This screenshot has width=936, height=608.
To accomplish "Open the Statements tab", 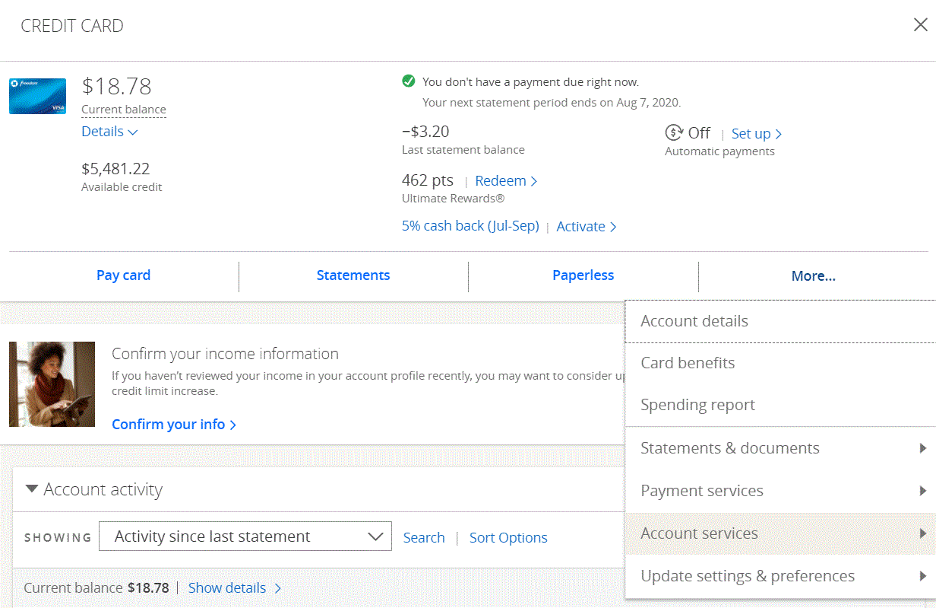I will 353,275.
